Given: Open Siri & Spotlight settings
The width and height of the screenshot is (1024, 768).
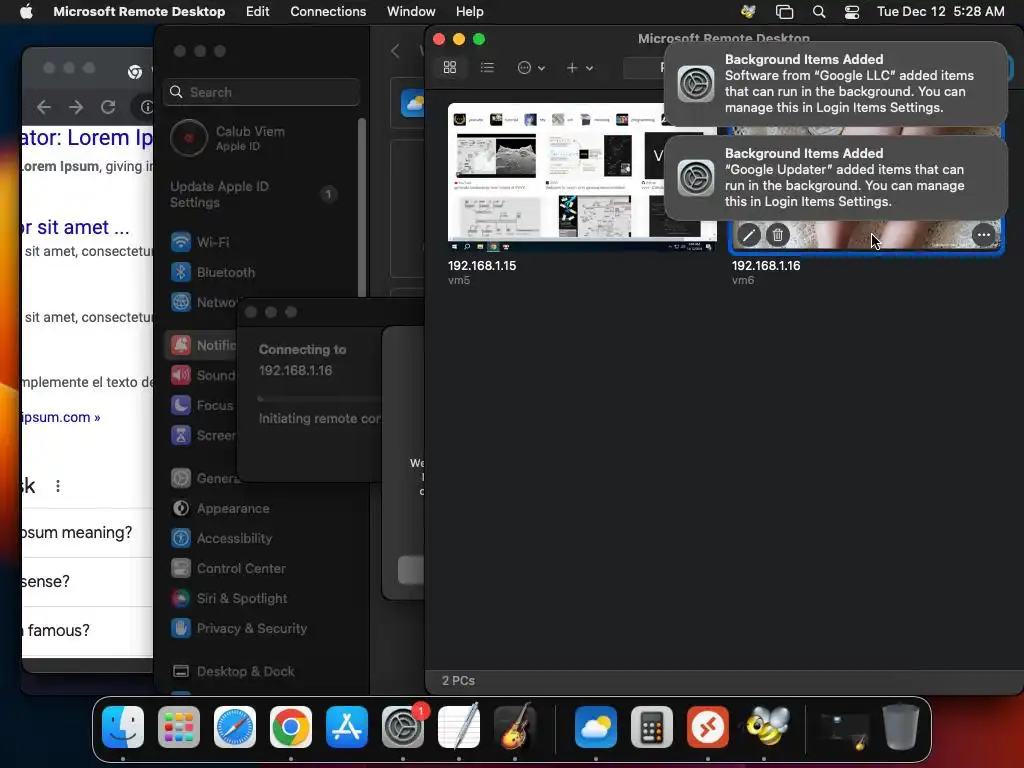Looking at the screenshot, I should [261, 598].
